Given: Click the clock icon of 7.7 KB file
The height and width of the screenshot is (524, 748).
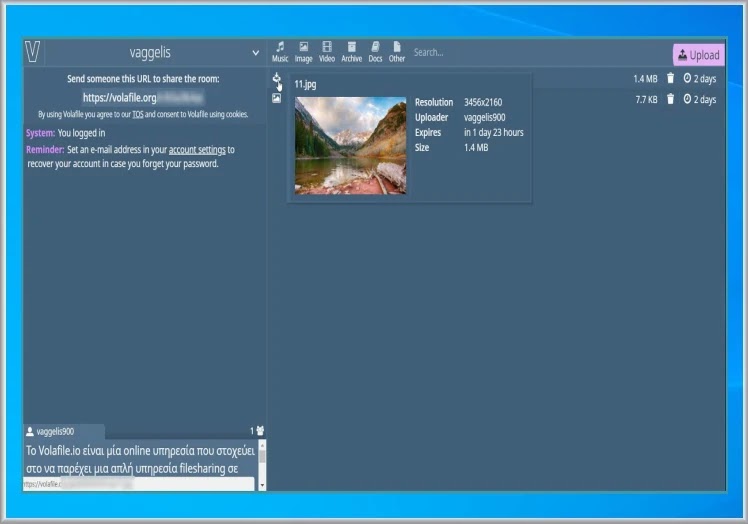Looking at the screenshot, I should pos(687,99).
